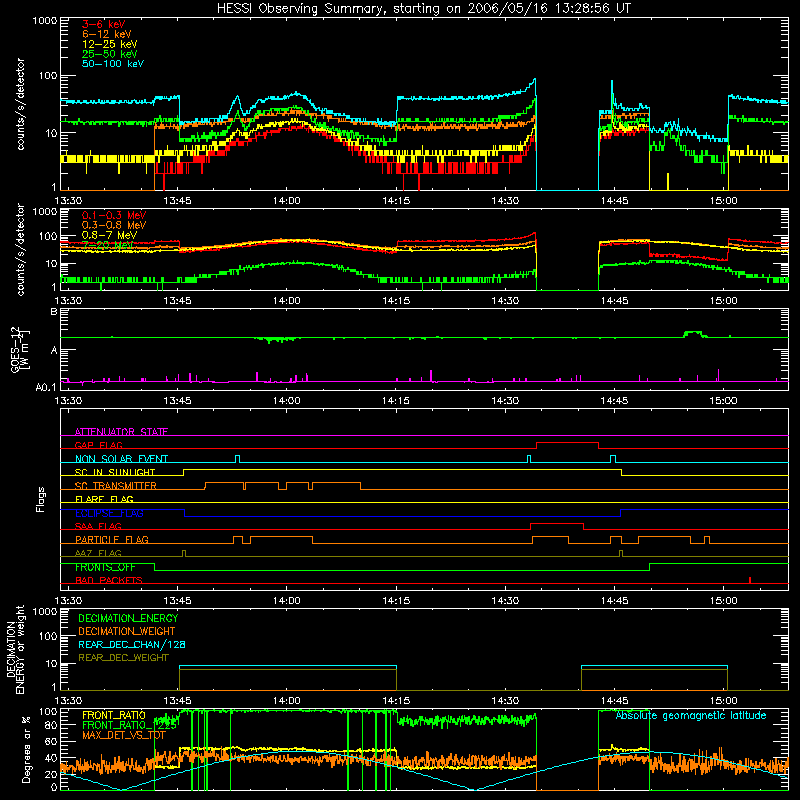The height and width of the screenshot is (800, 800).
Task: Click the red BAD_PACKETS spike marker
Action: (x=749, y=580)
